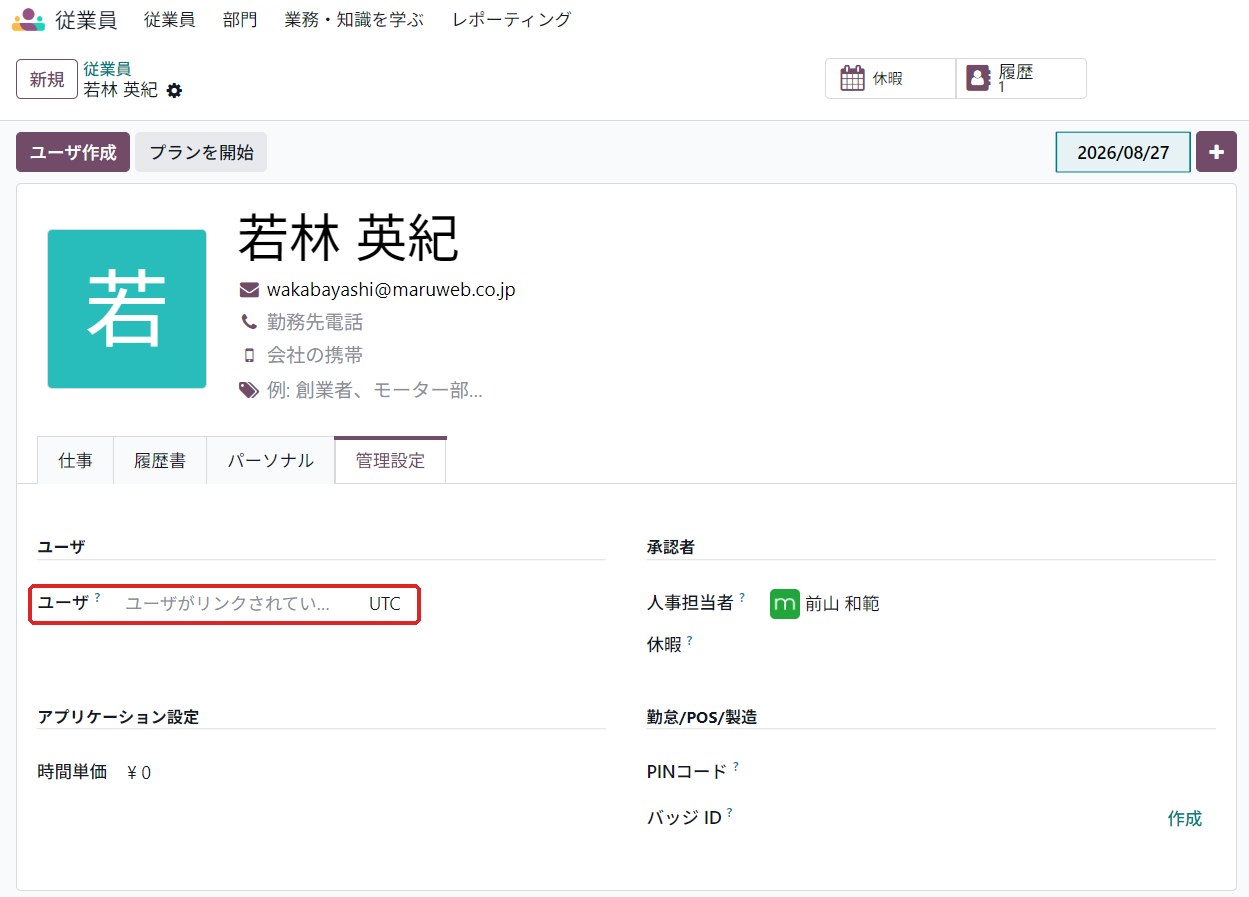The width and height of the screenshot is (1249, 897).
Task: Open the 従業員 top menu item
Action: click(169, 19)
